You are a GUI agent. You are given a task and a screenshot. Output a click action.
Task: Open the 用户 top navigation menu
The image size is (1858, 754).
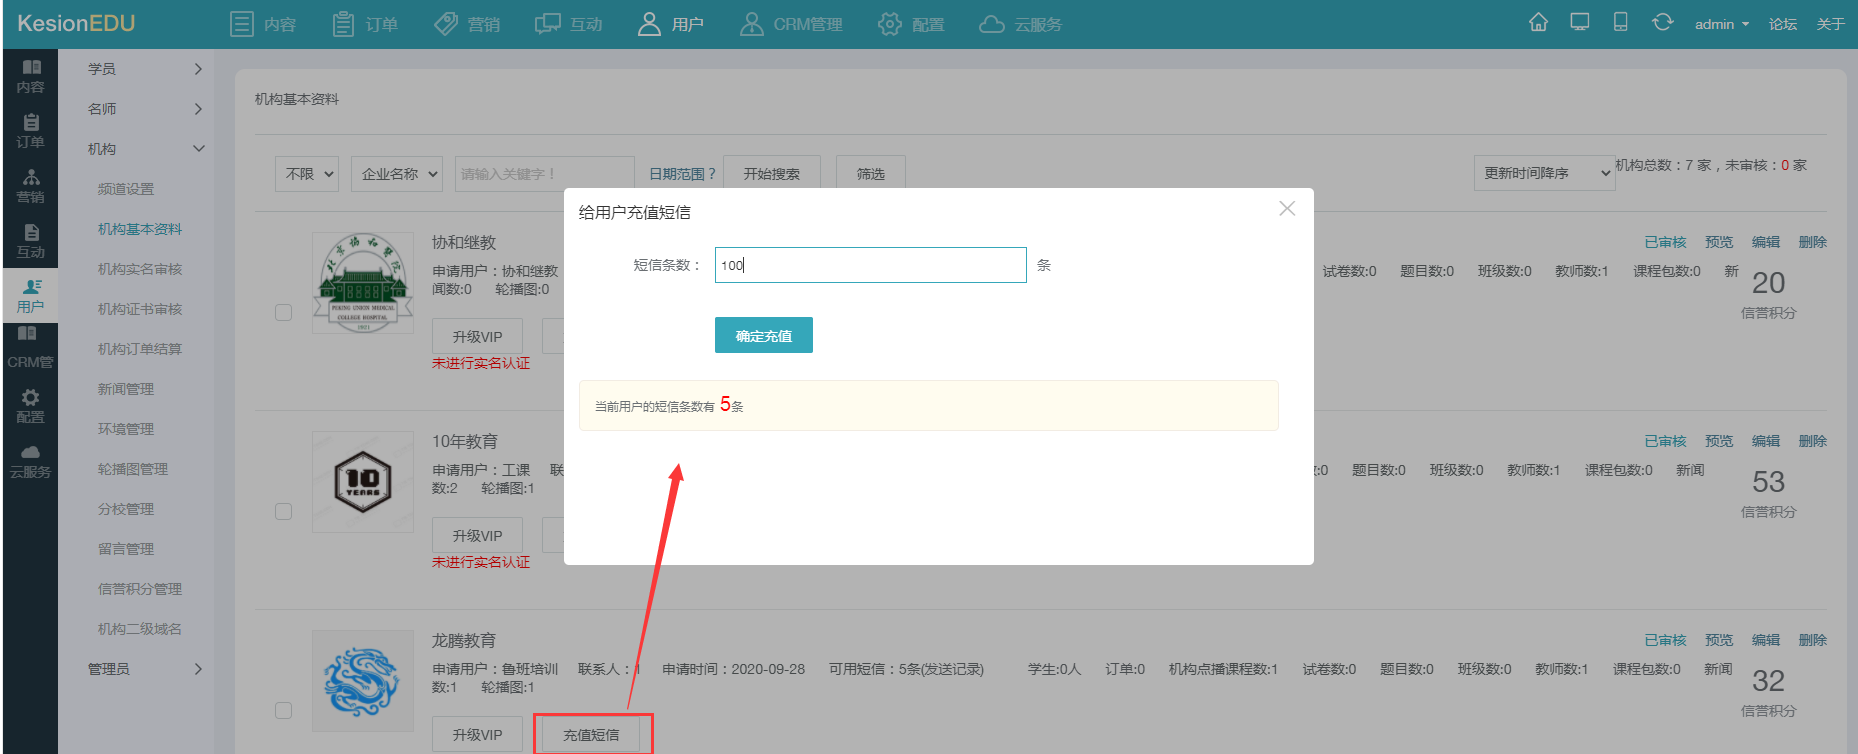(671, 24)
